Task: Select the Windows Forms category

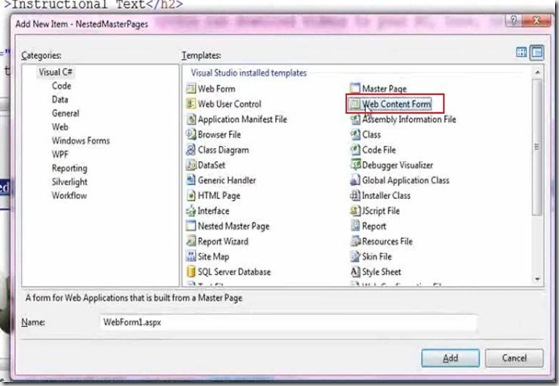Action: [x=81, y=141]
